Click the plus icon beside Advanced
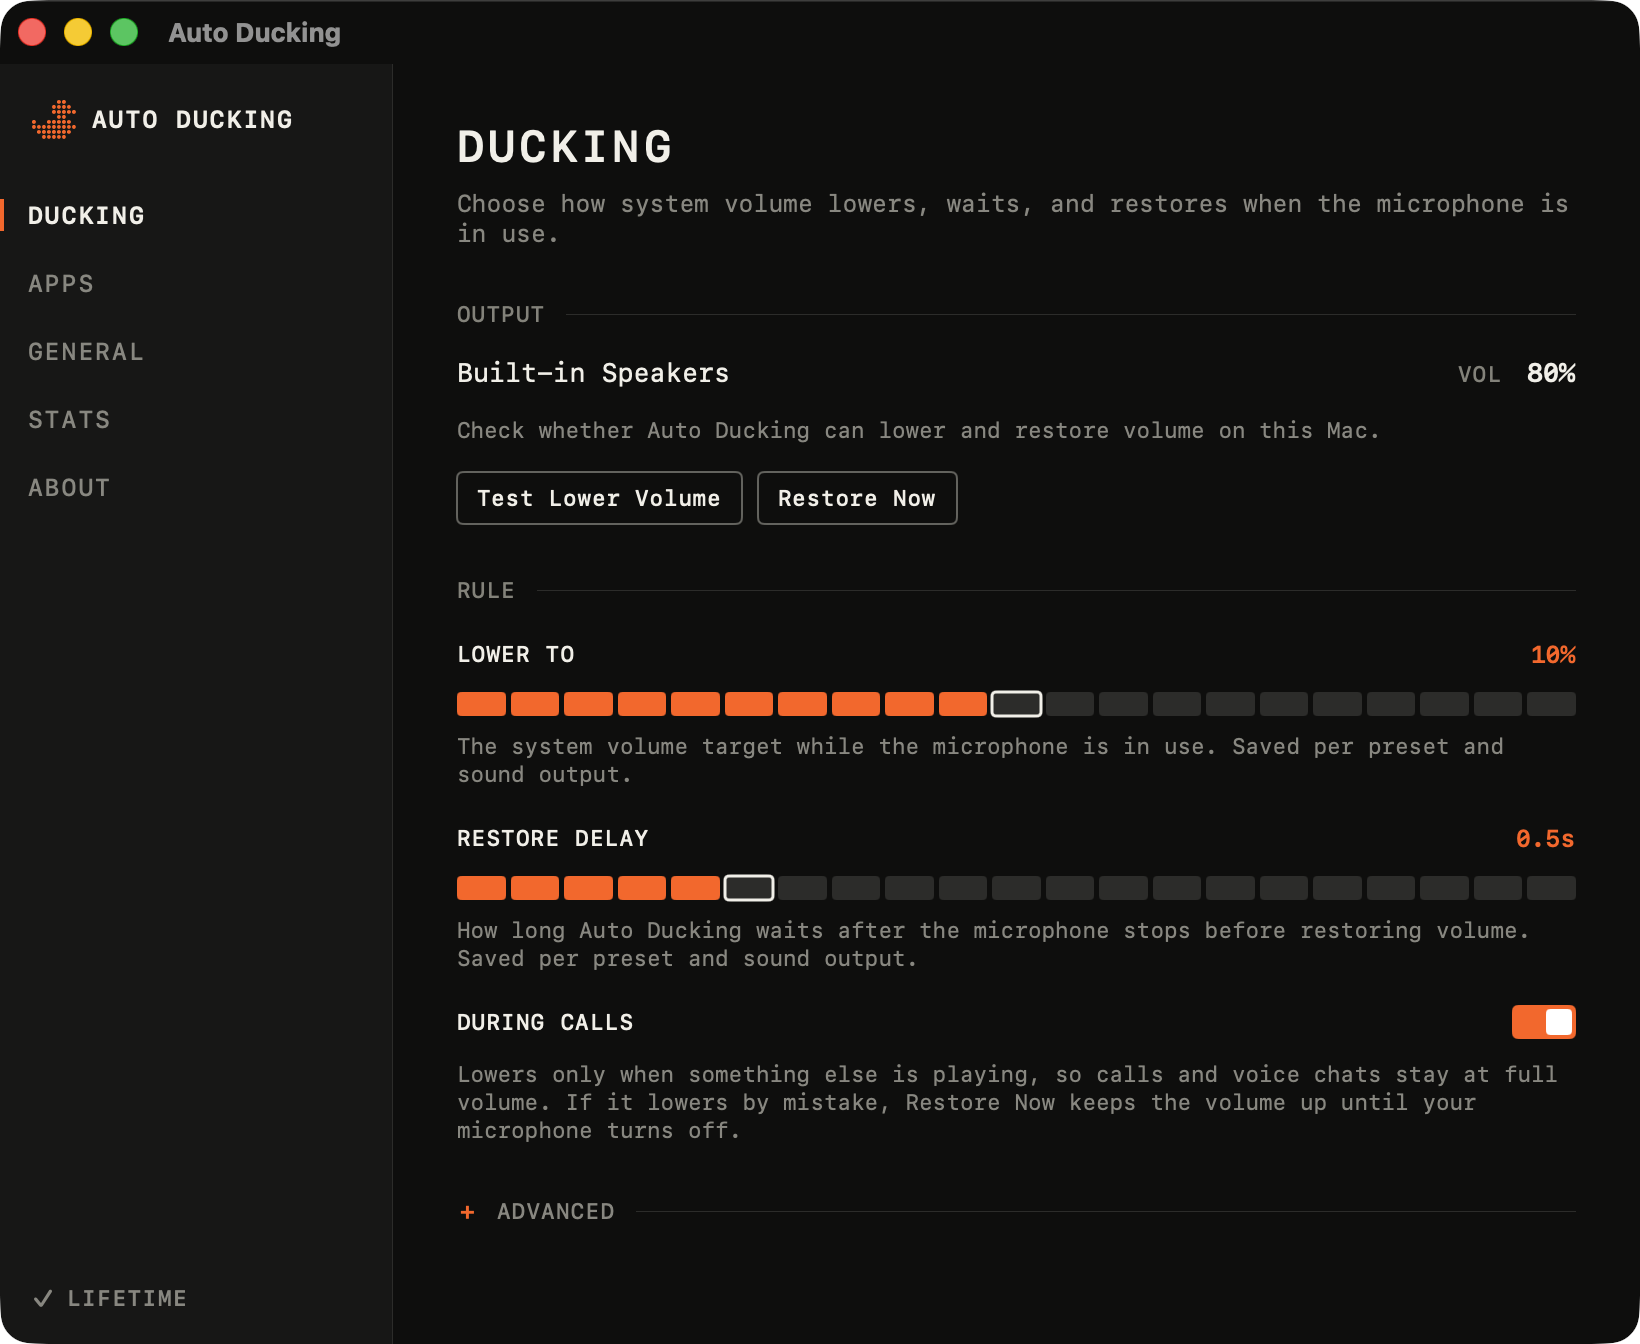The width and height of the screenshot is (1640, 1344). pos(467,1212)
